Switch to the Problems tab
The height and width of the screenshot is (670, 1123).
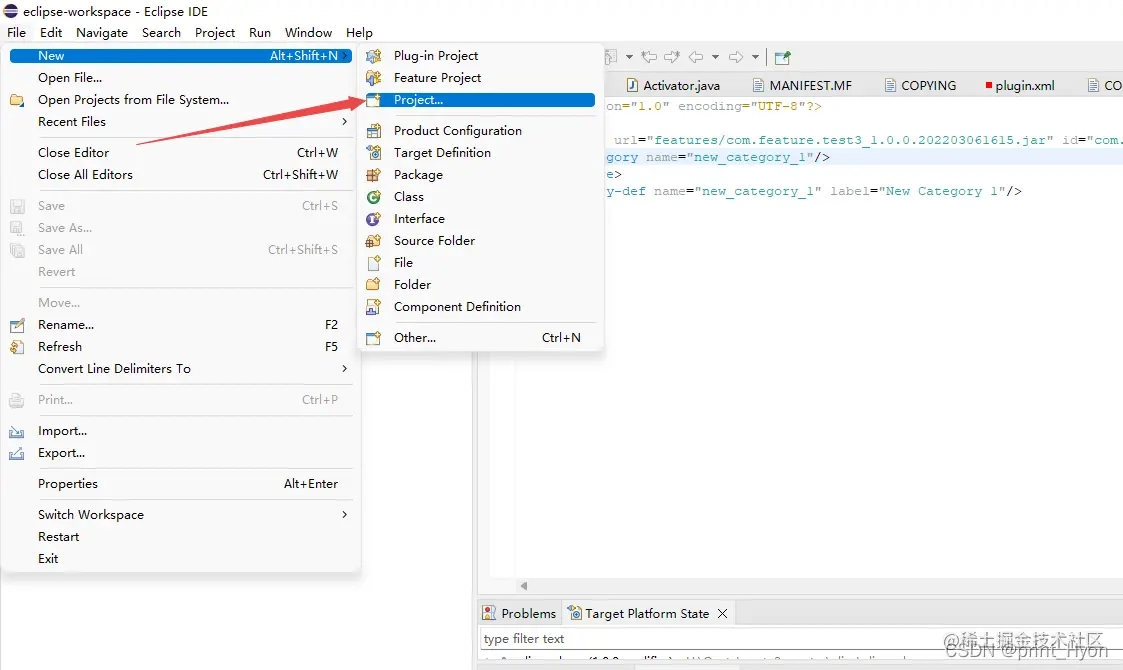pos(520,613)
